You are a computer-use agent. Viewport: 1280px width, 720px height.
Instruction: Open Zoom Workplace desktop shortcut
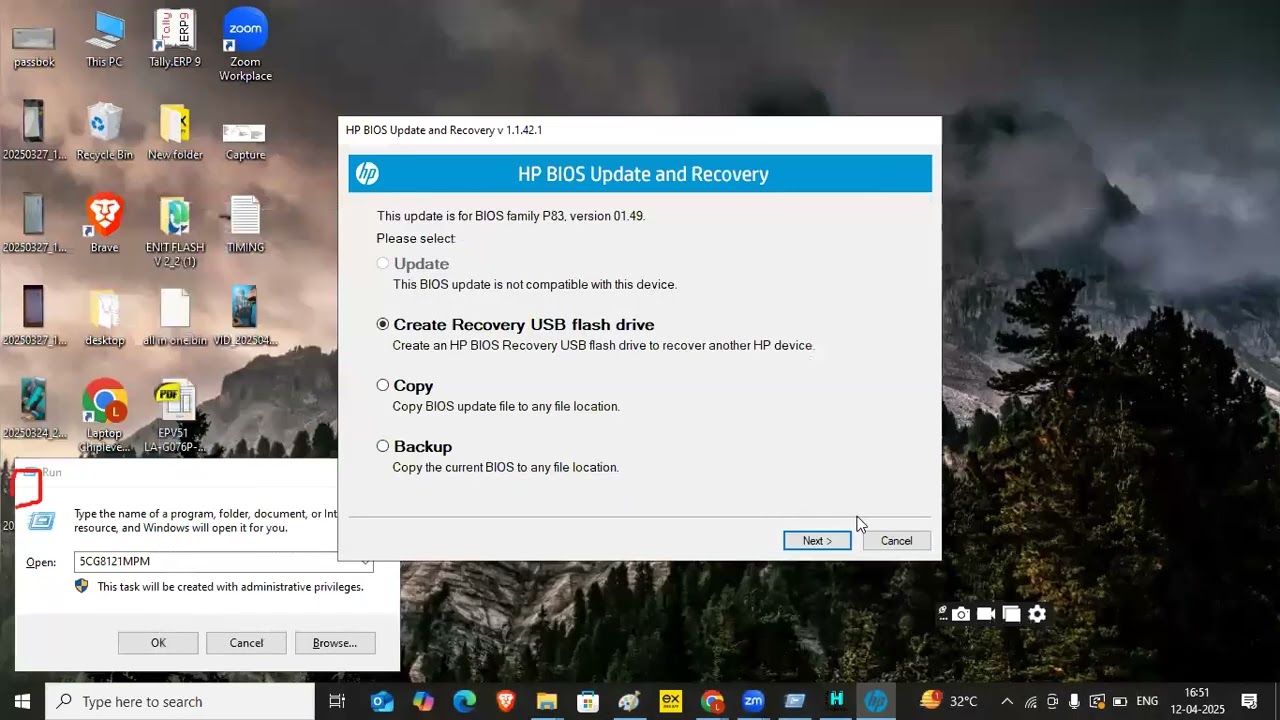(x=245, y=45)
